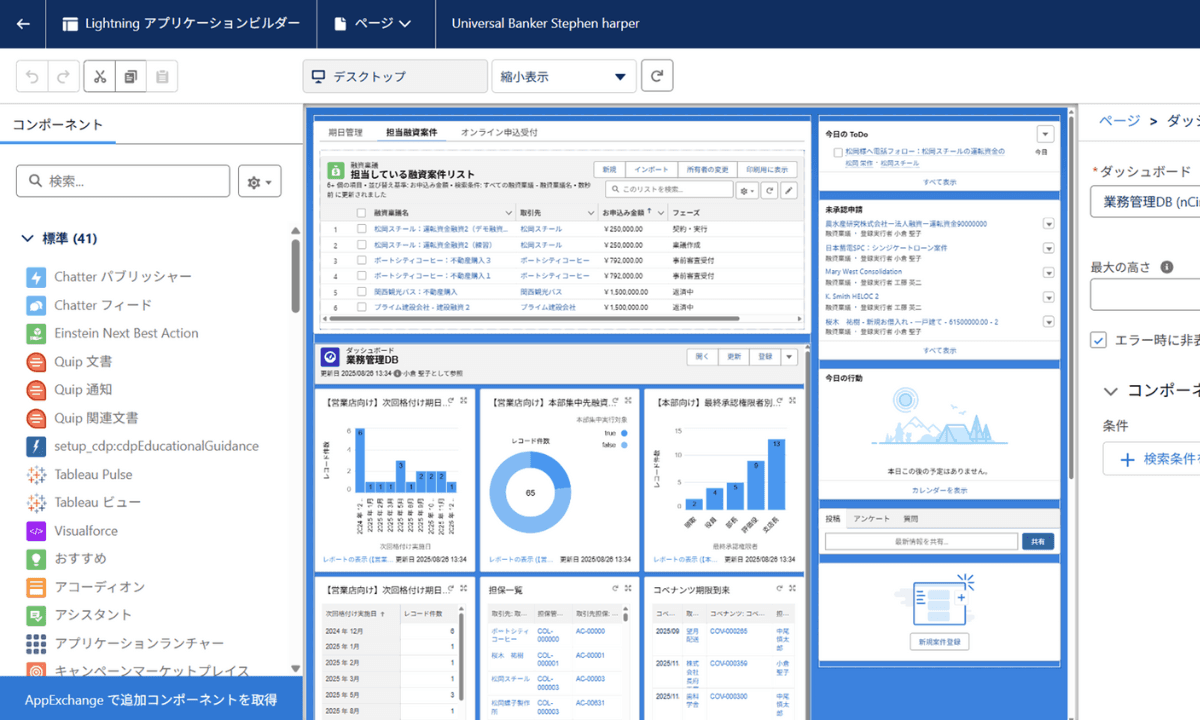This screenshot has height=720, width=1200.
Task: Switch to the オンライン申込受付 tab
Action: (499, 132)
